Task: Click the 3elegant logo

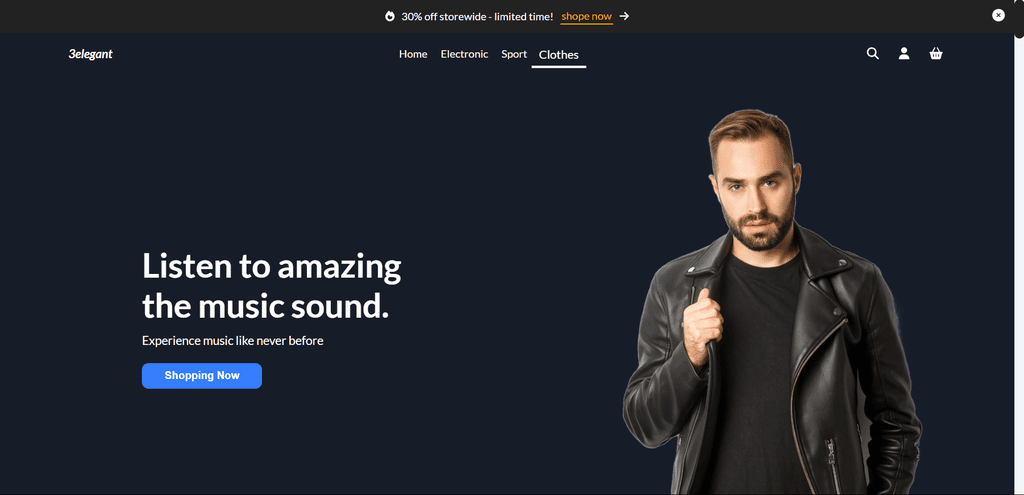Action: tap(91, 54)
